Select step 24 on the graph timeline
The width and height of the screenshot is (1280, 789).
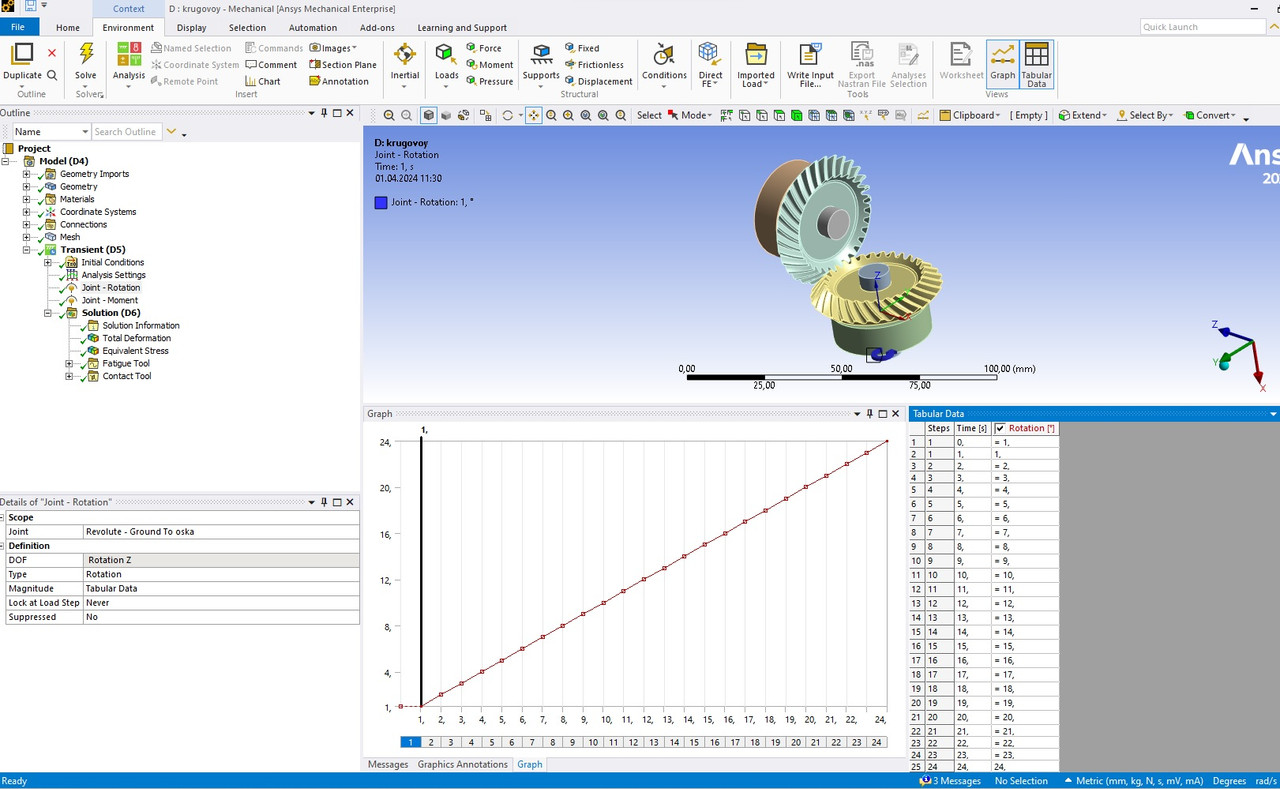click(x=876, y=742)
